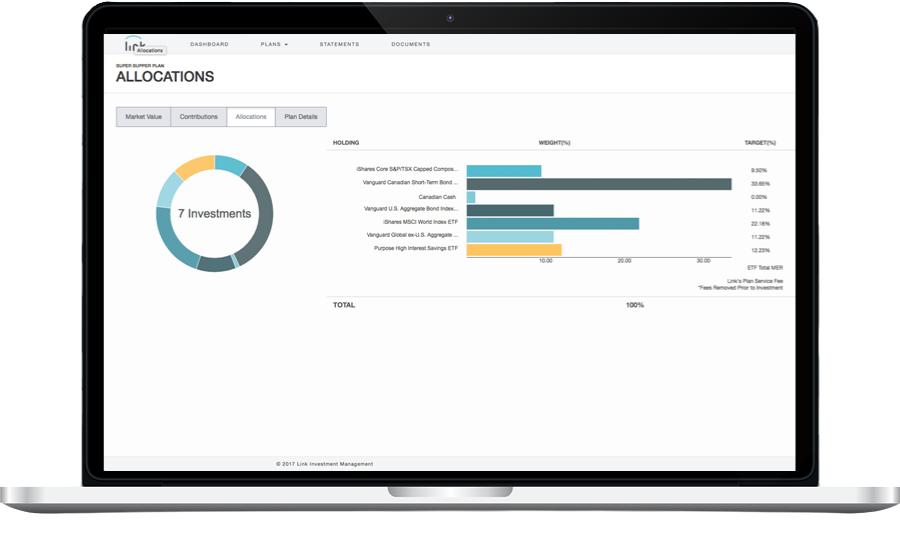This screenshot has width=900, height=545.
Task: Click 'Purpose High Interest Savings ETF' label
Action: 416,248
